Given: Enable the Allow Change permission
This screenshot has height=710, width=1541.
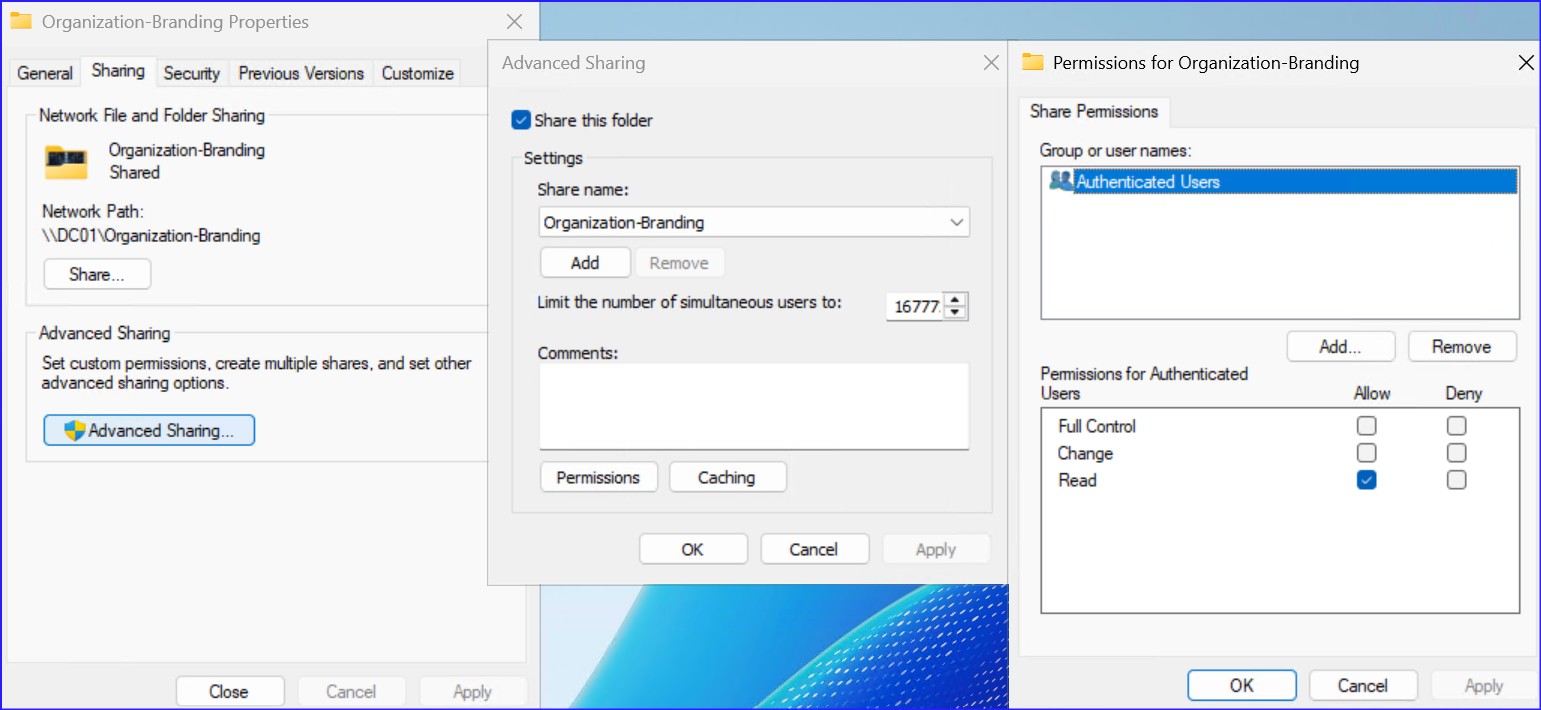Looking at the screenshot, I should tap(1366, 452).
